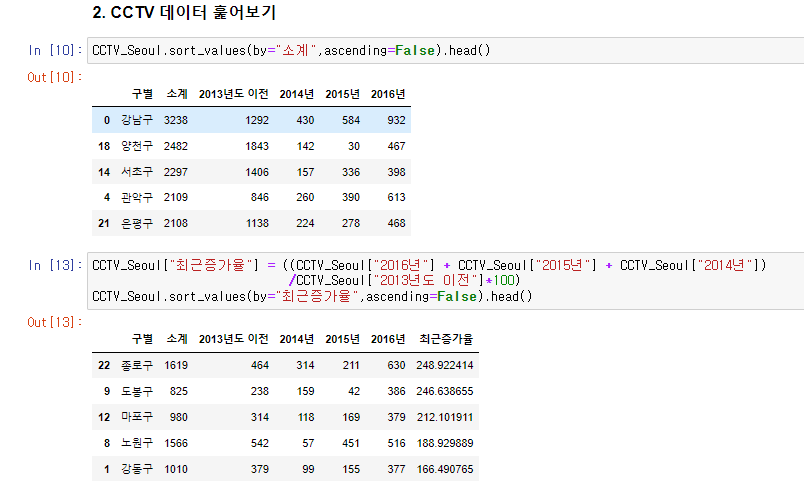Click the 양천구 cell

click(x=137, y=146)
